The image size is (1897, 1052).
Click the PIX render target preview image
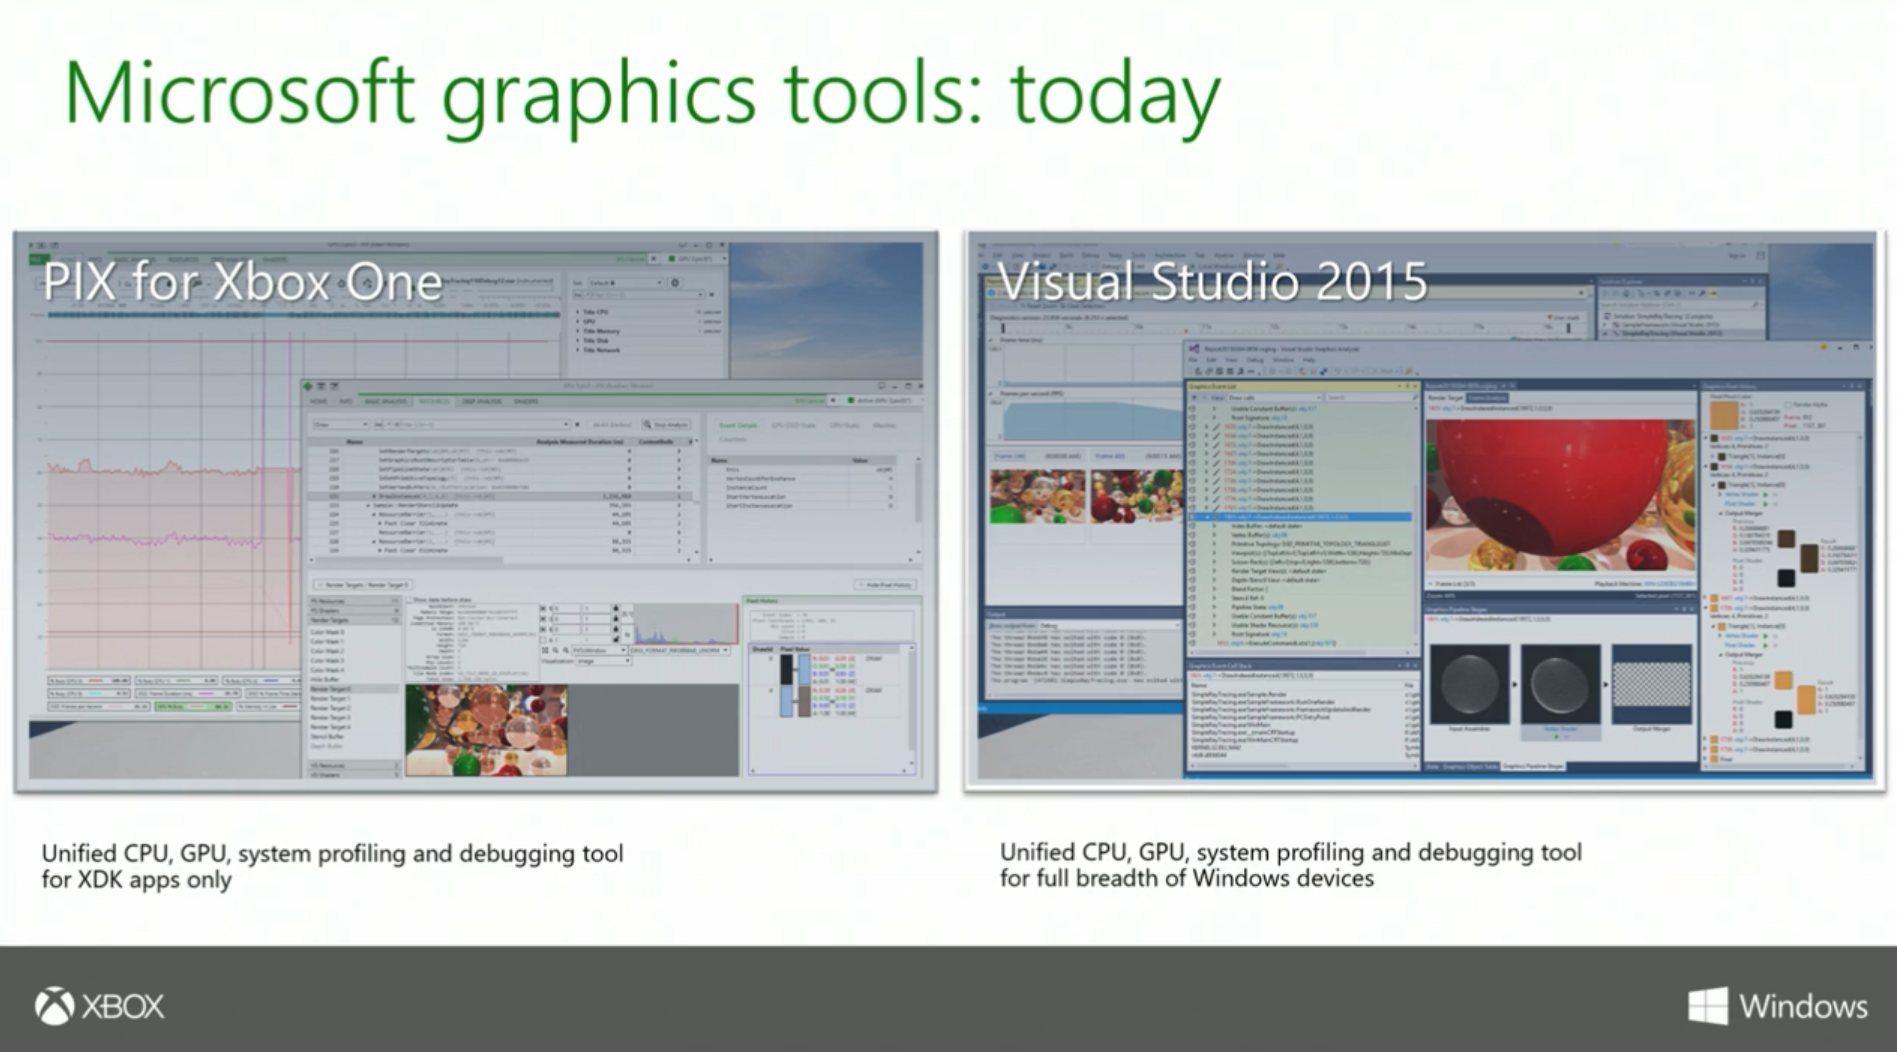(x=486, y=730)
